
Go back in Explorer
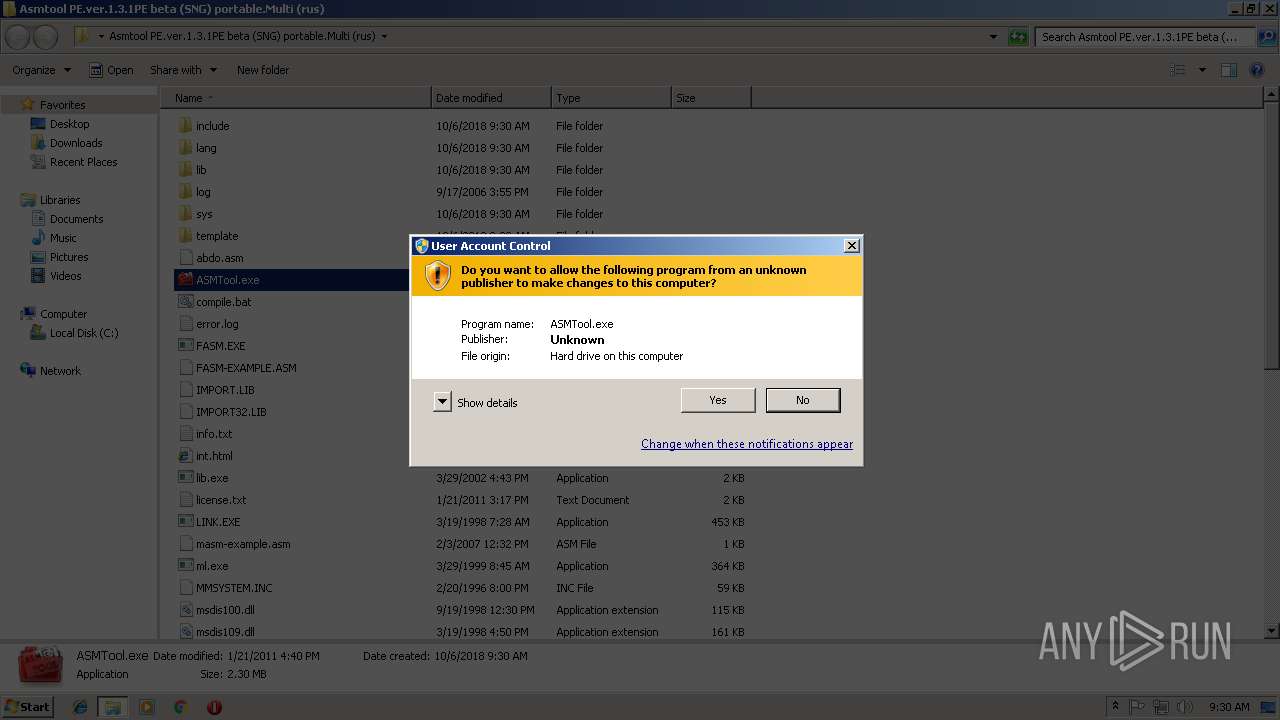(x=17, y=38)
